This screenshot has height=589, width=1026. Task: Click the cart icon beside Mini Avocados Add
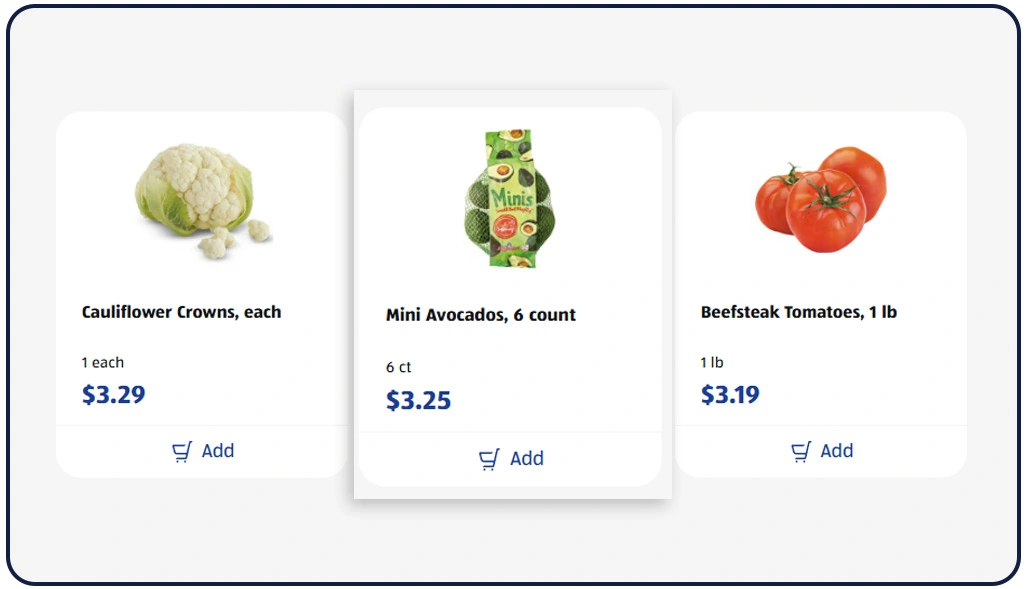(x=488, y=458)
